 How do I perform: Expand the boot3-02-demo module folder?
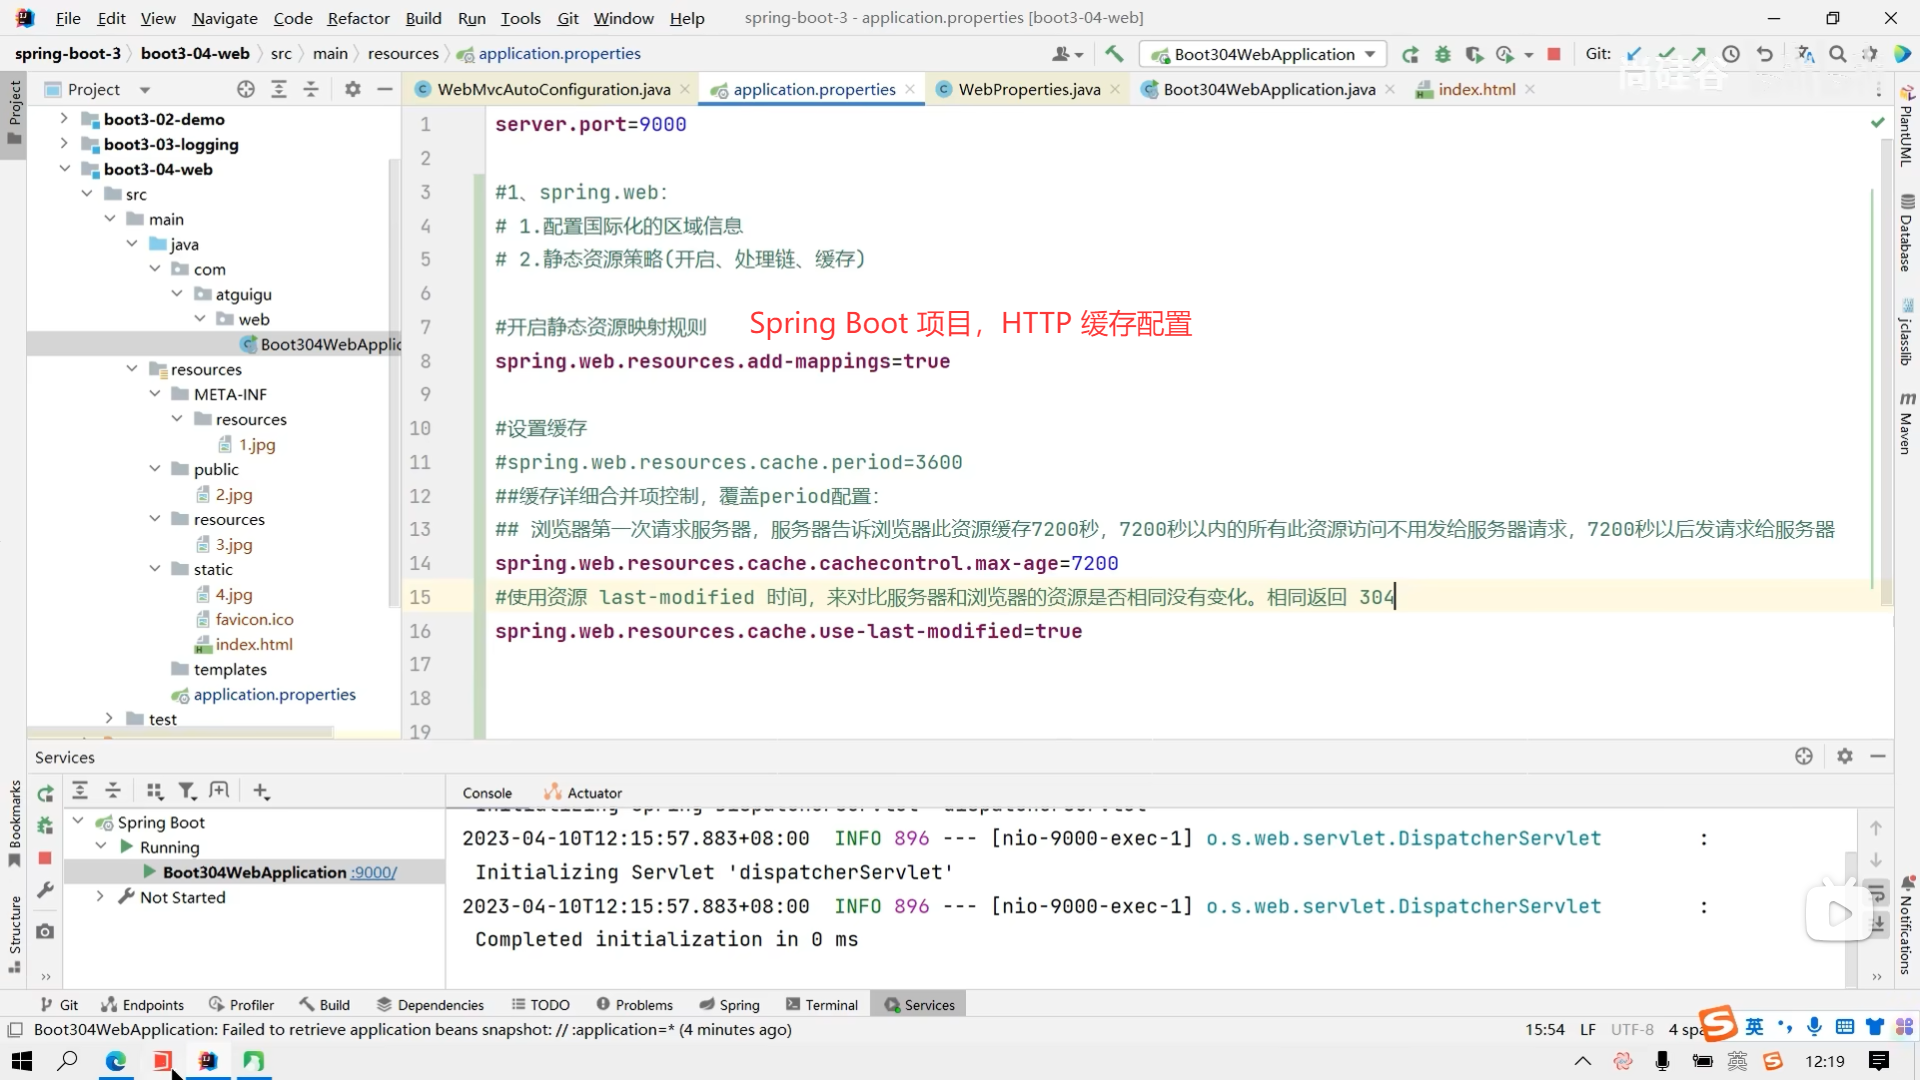click(x=64, y=119)
